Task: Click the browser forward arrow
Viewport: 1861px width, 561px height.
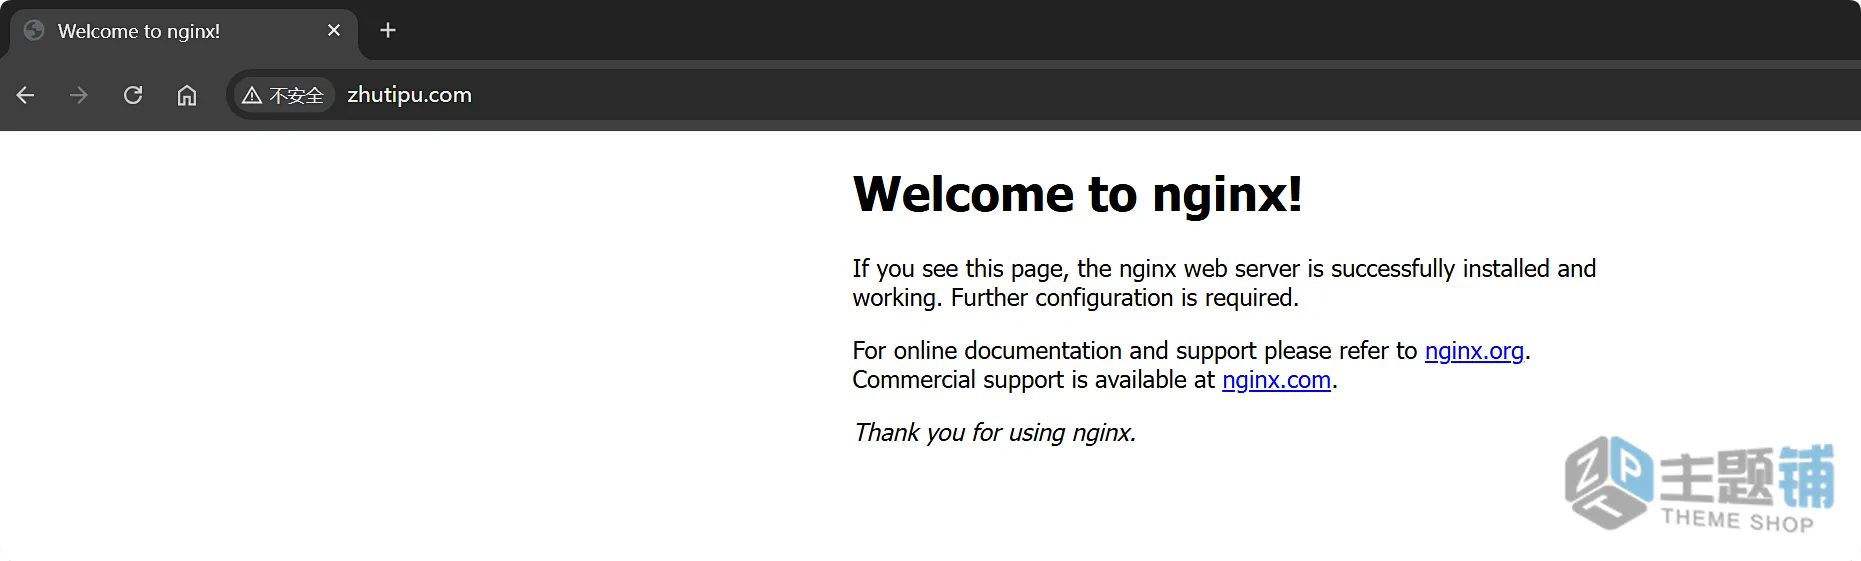Action: tap(79, 95)
